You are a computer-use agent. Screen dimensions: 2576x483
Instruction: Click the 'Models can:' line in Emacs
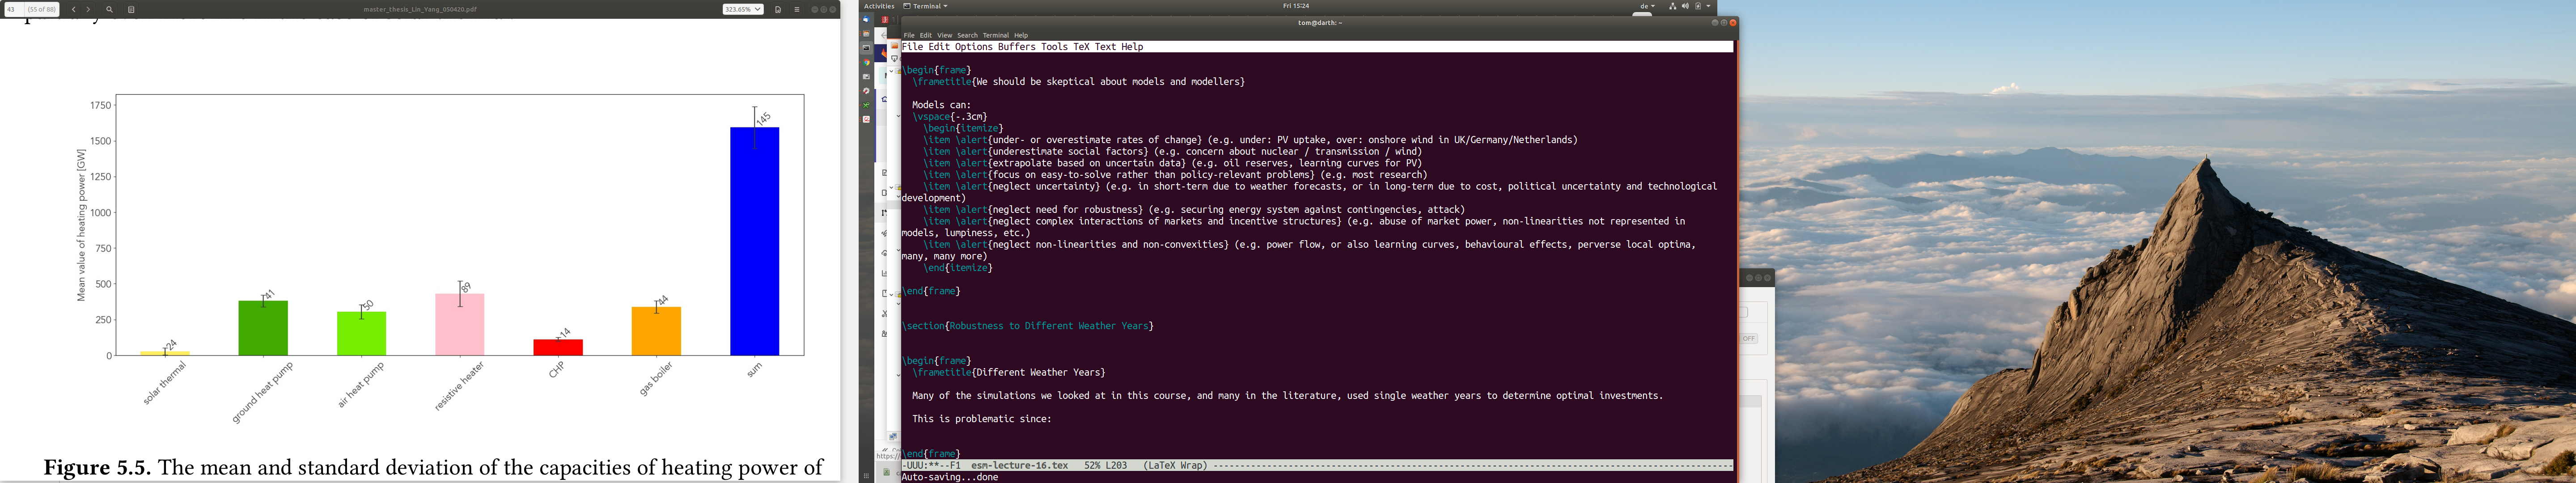click(941, 105)
